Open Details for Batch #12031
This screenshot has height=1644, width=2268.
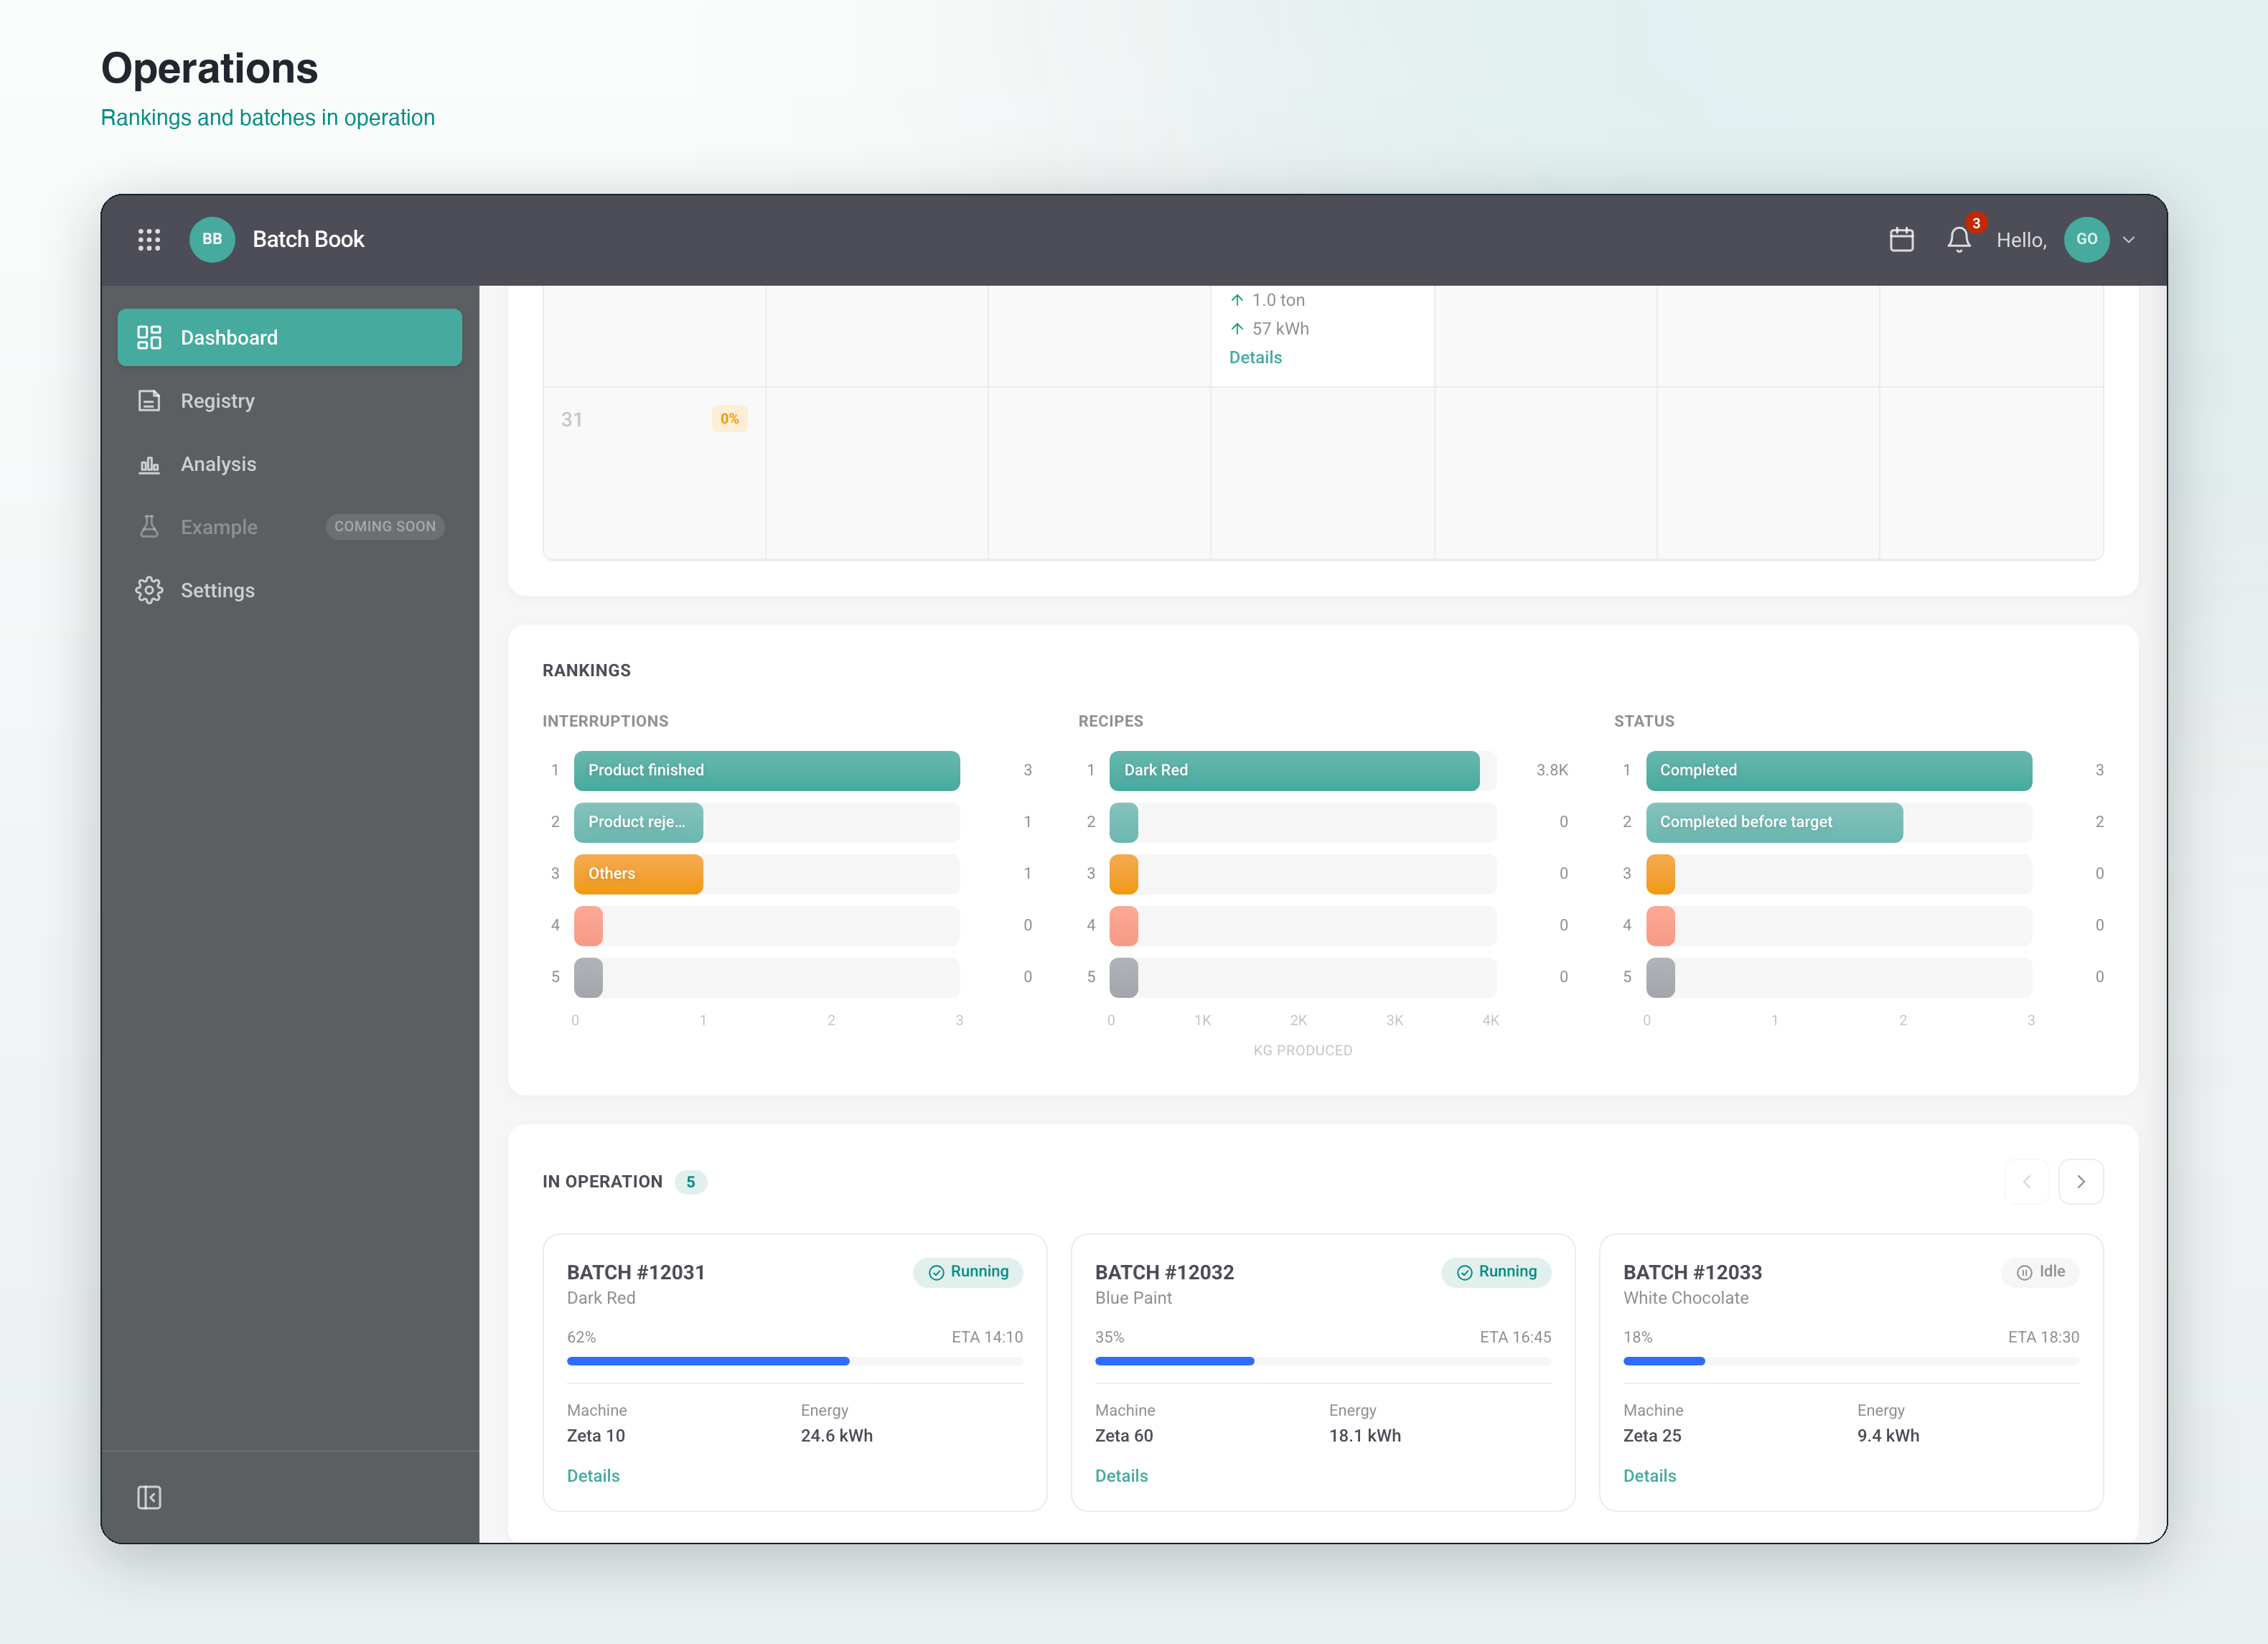[593, 1475]
